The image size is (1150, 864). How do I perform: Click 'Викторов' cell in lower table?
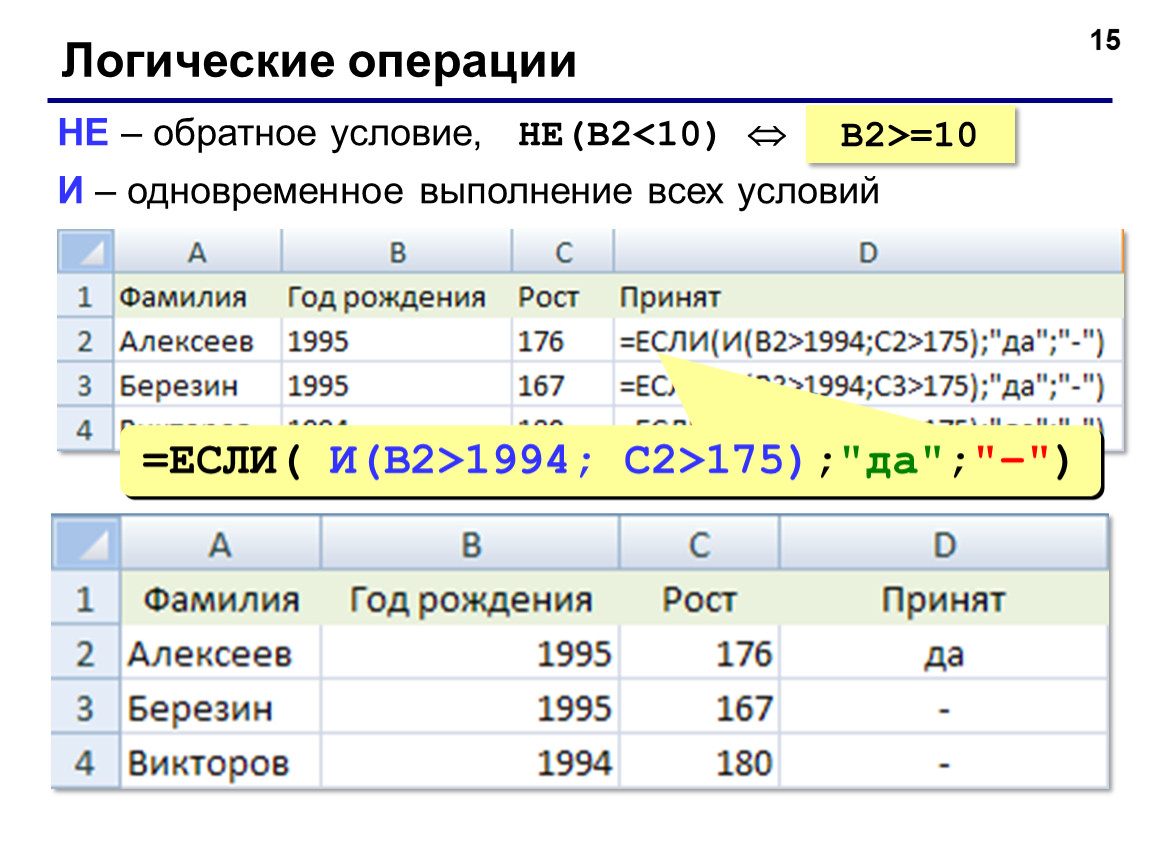click(220, 762)
